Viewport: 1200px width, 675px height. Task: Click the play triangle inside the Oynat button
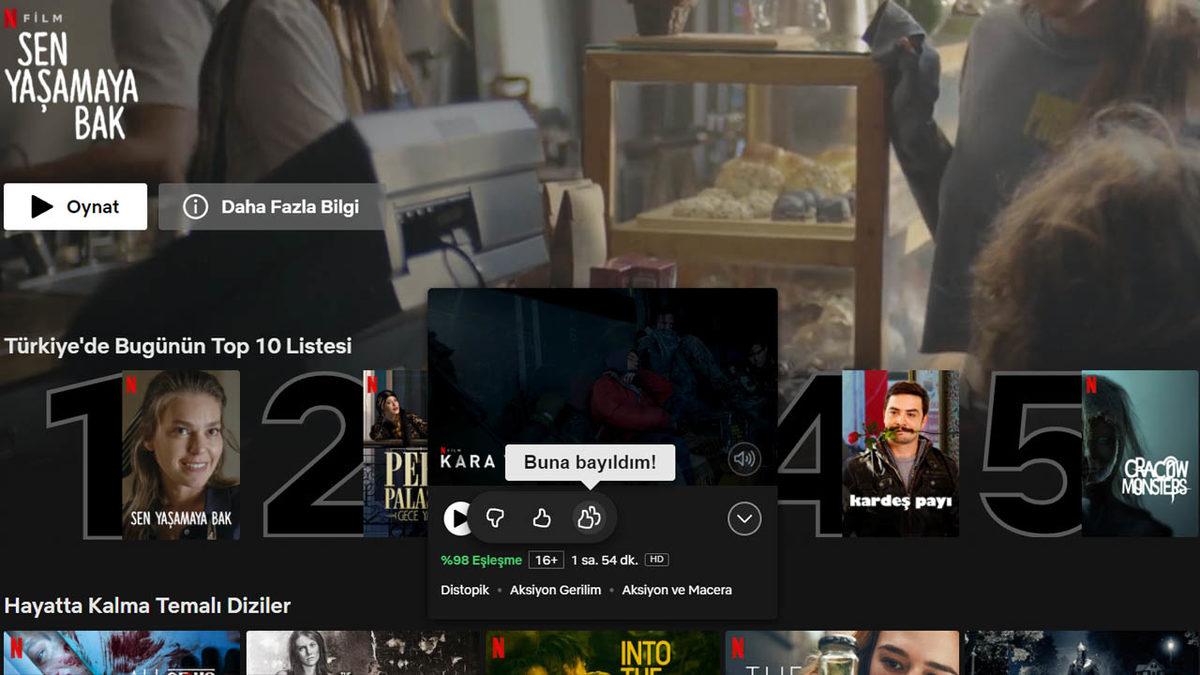[x=41, y=207]
